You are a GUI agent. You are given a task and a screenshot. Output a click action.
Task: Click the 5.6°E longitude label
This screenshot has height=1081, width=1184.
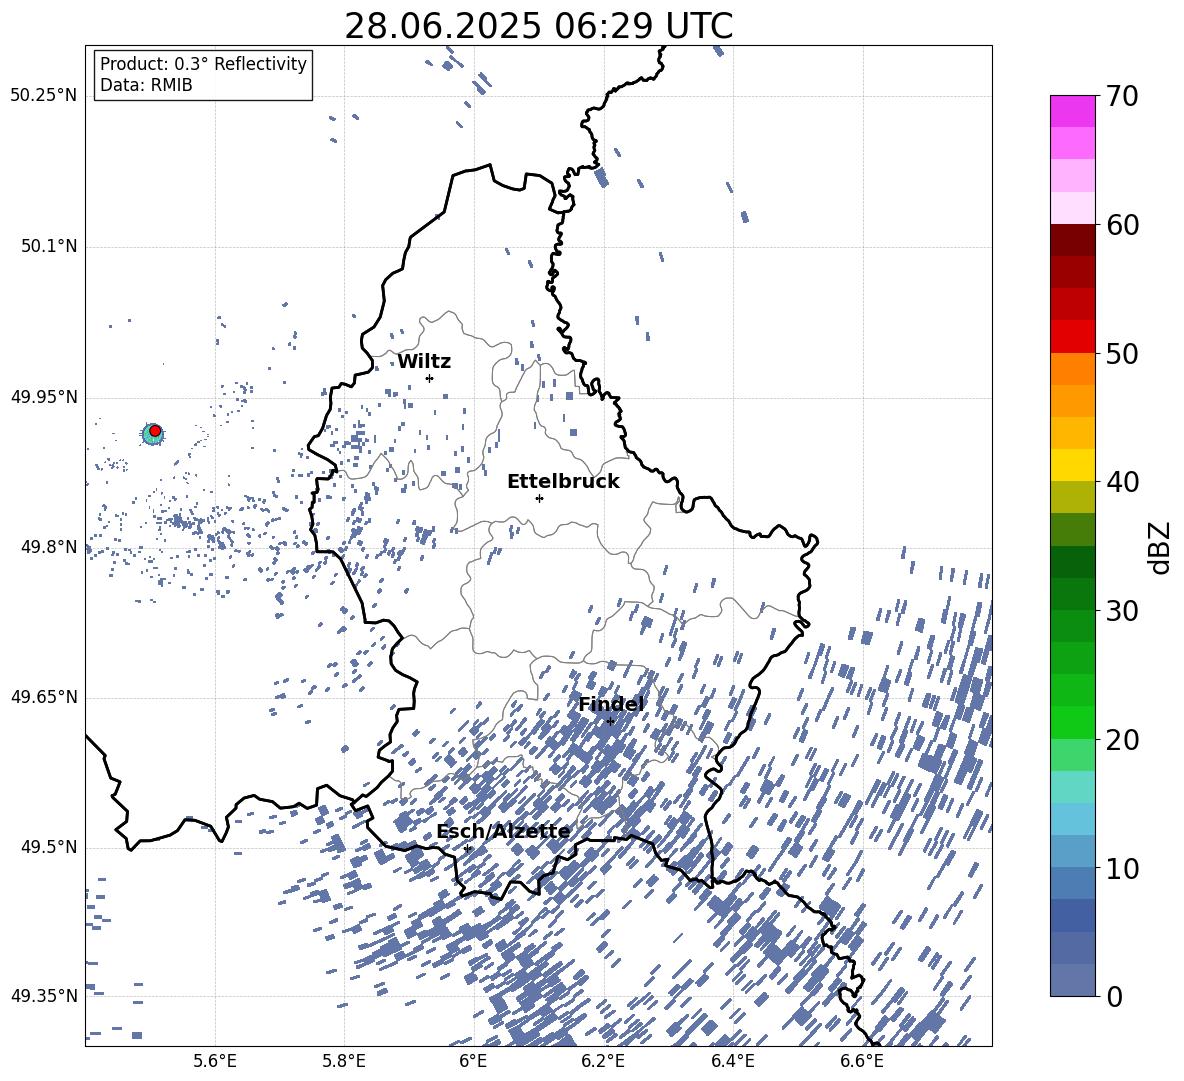[215, 1061]
